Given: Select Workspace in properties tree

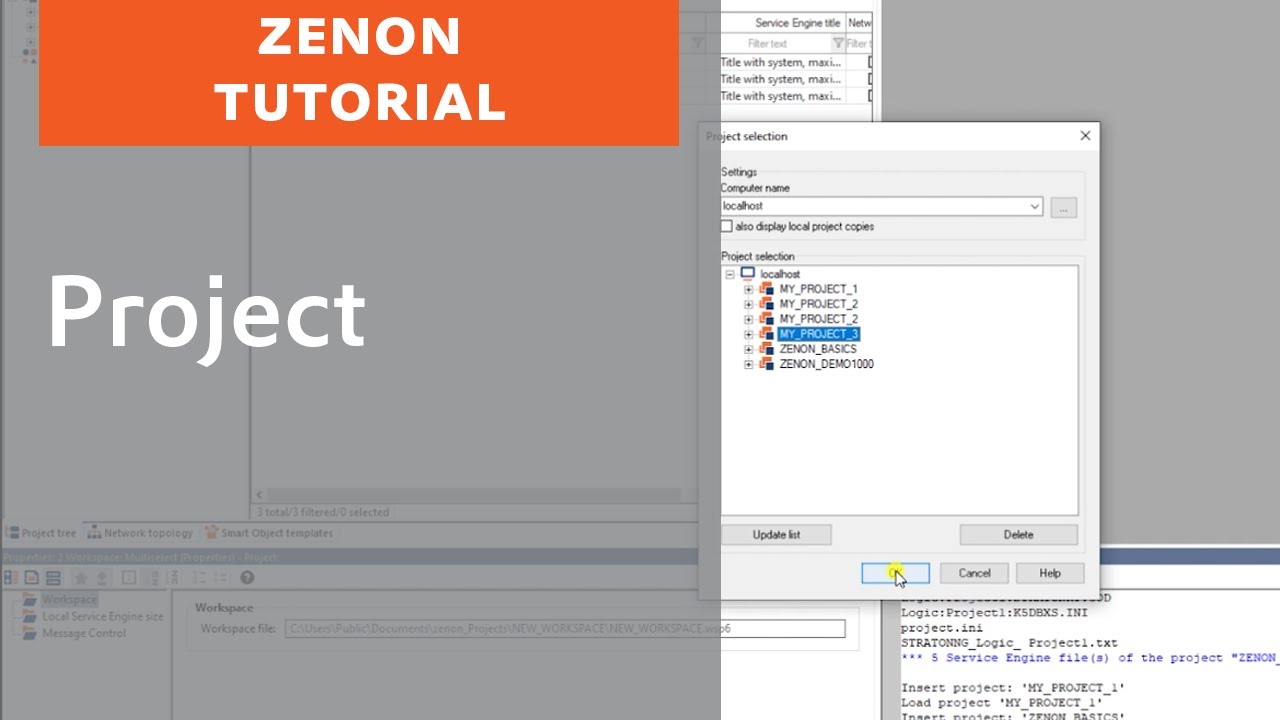Looking at the screenshot, I should (69, 600).
